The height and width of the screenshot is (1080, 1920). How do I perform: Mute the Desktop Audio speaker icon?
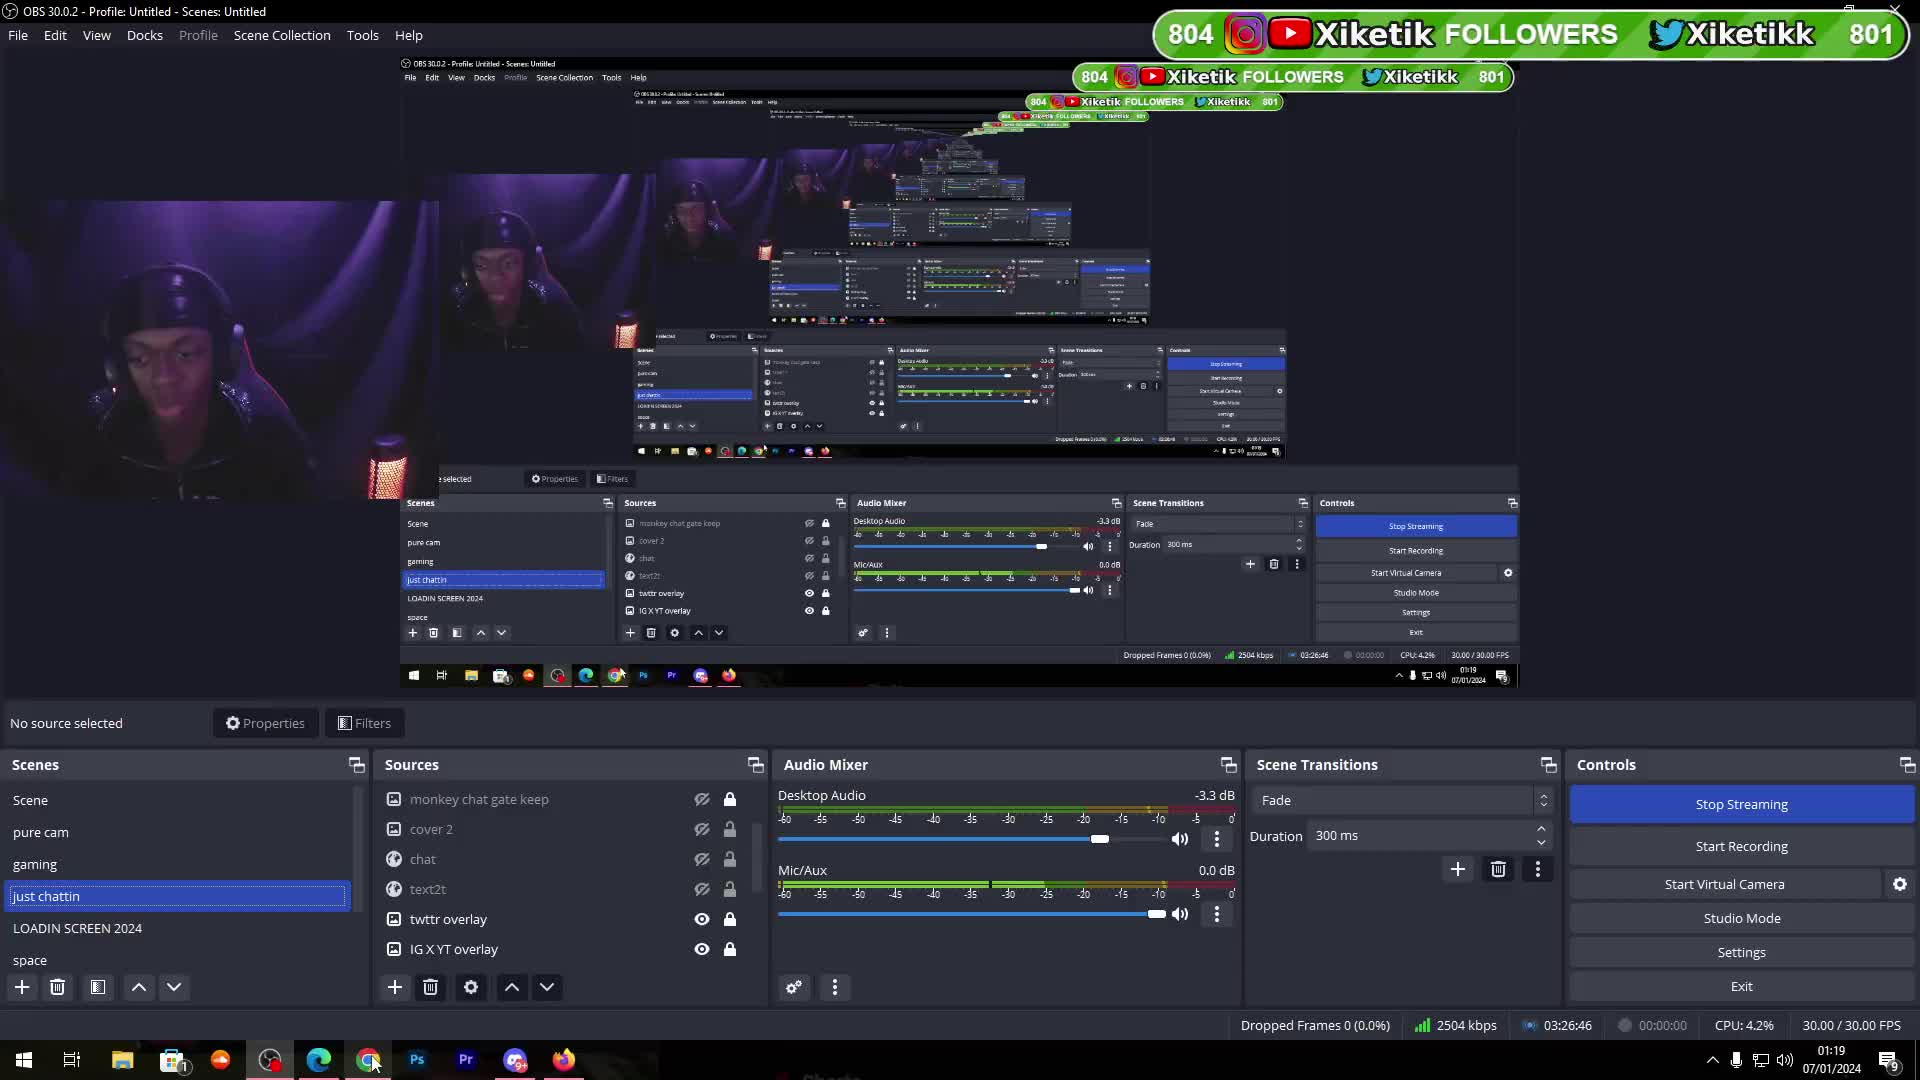tap(1180, 839)
